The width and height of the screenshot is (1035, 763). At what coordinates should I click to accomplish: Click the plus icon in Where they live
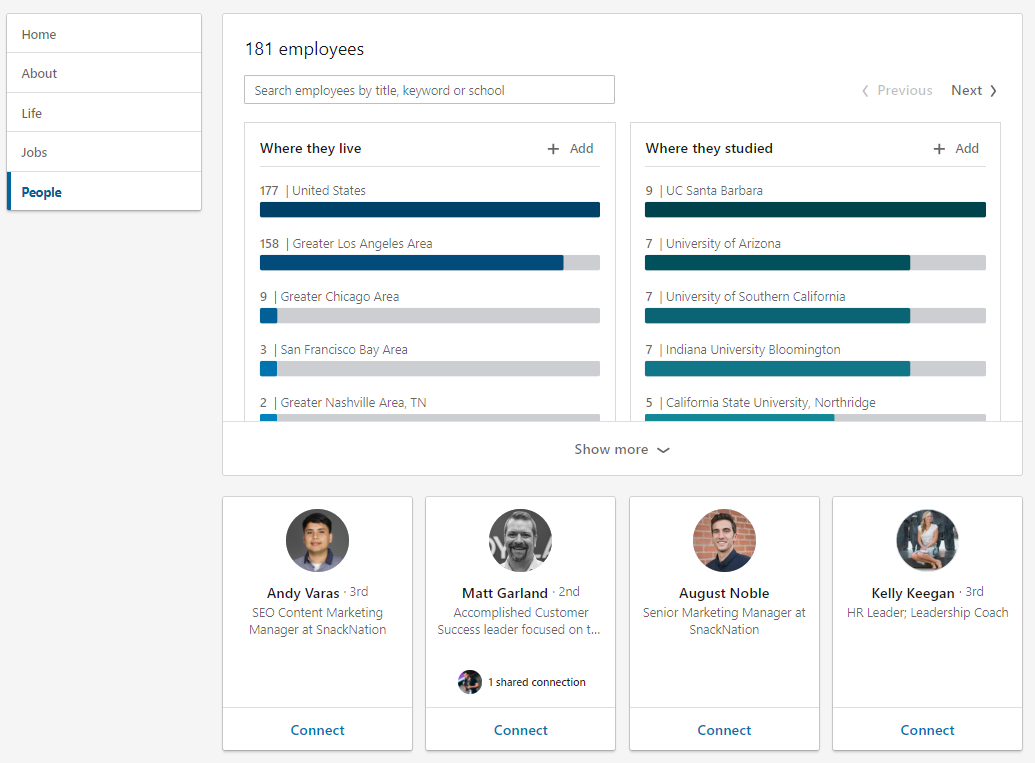pos(554,149)
